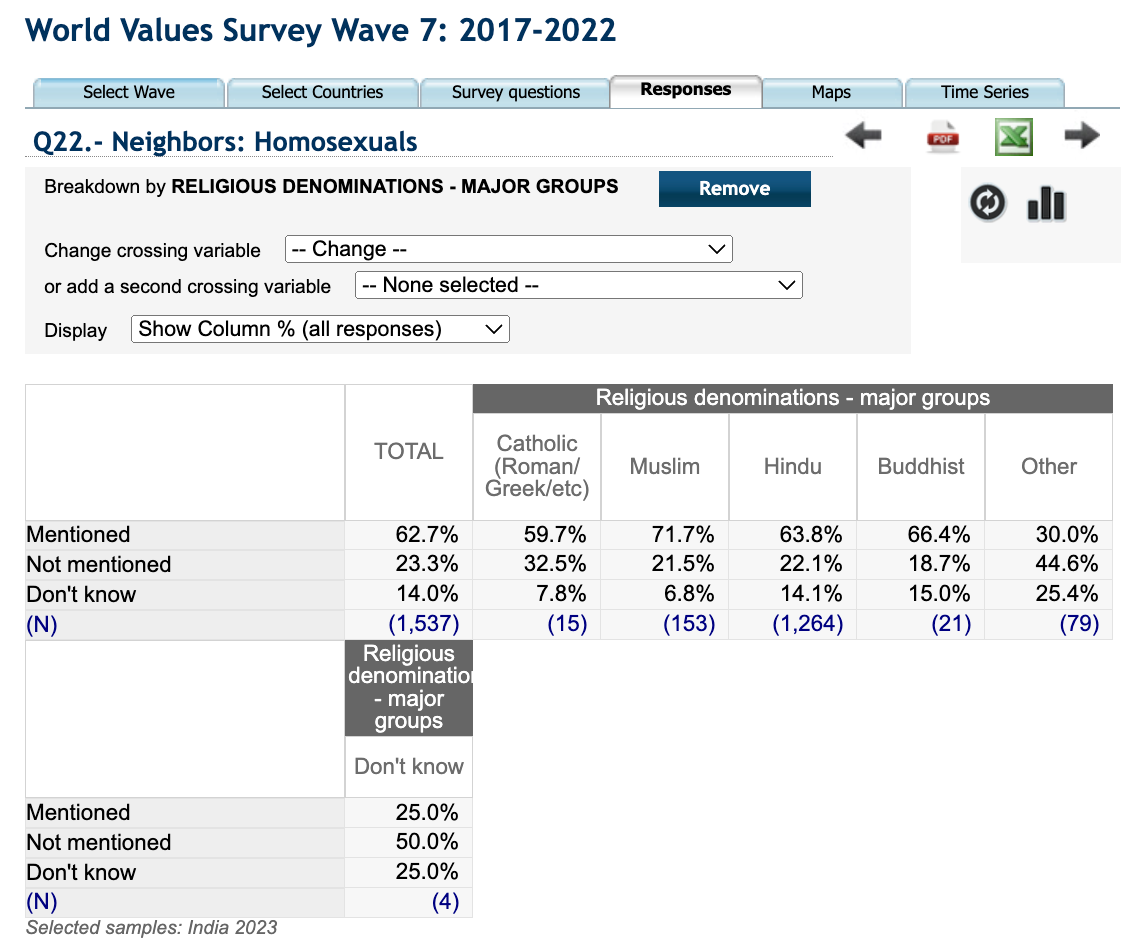Download results as Excel file
Screen dimensions: 1130x950
[x=1013, y=137]
